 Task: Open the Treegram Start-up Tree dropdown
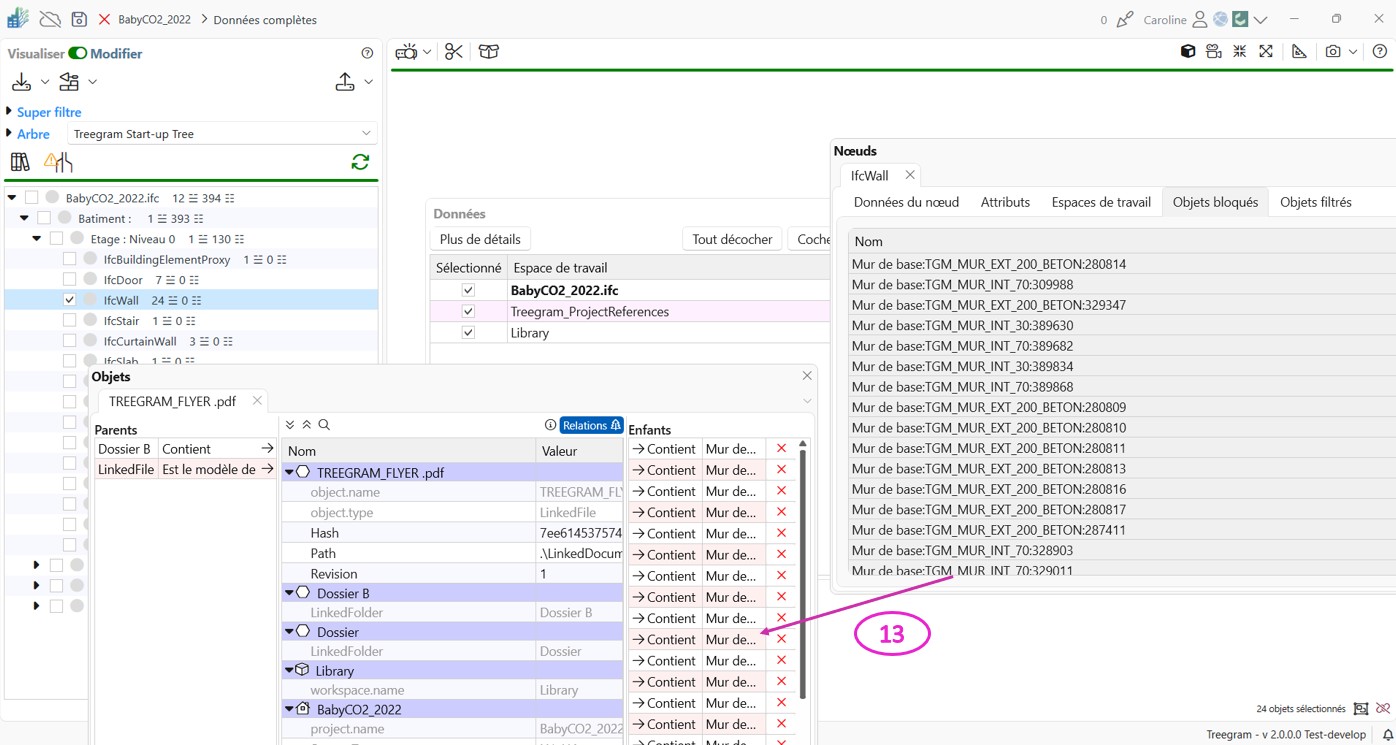221,134
